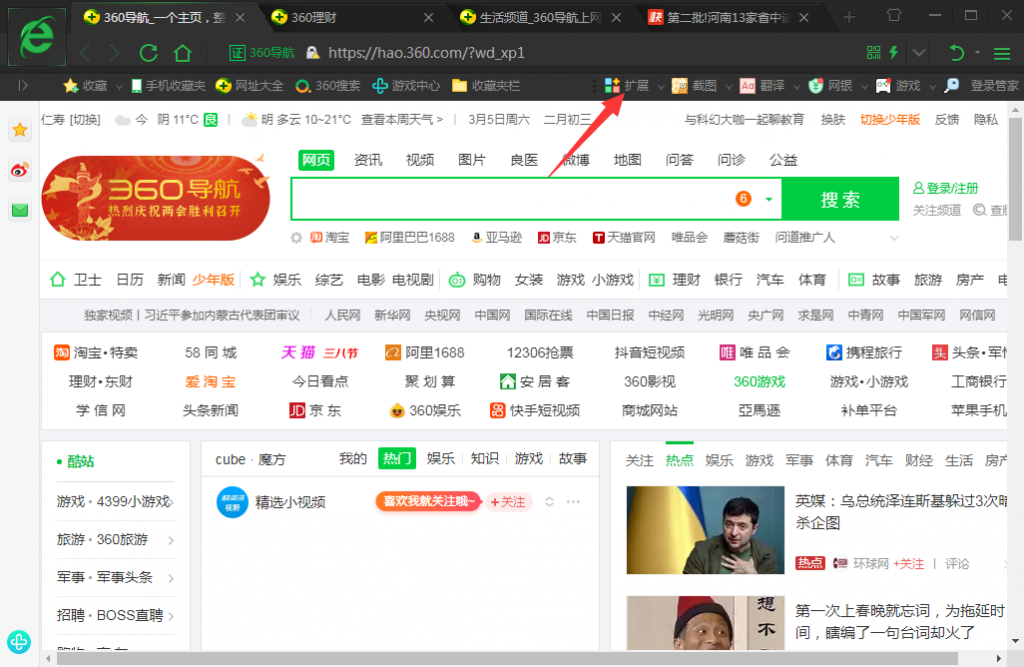Open the QR code icon in address bar
The width and height of the screenshot is (1024, 667).
click(873, 53)
